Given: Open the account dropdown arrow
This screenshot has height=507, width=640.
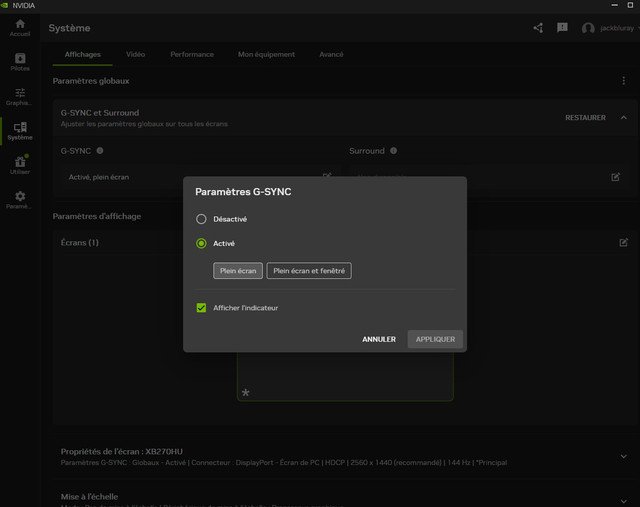Looking at the screenshot, I should tap(638, 28).
